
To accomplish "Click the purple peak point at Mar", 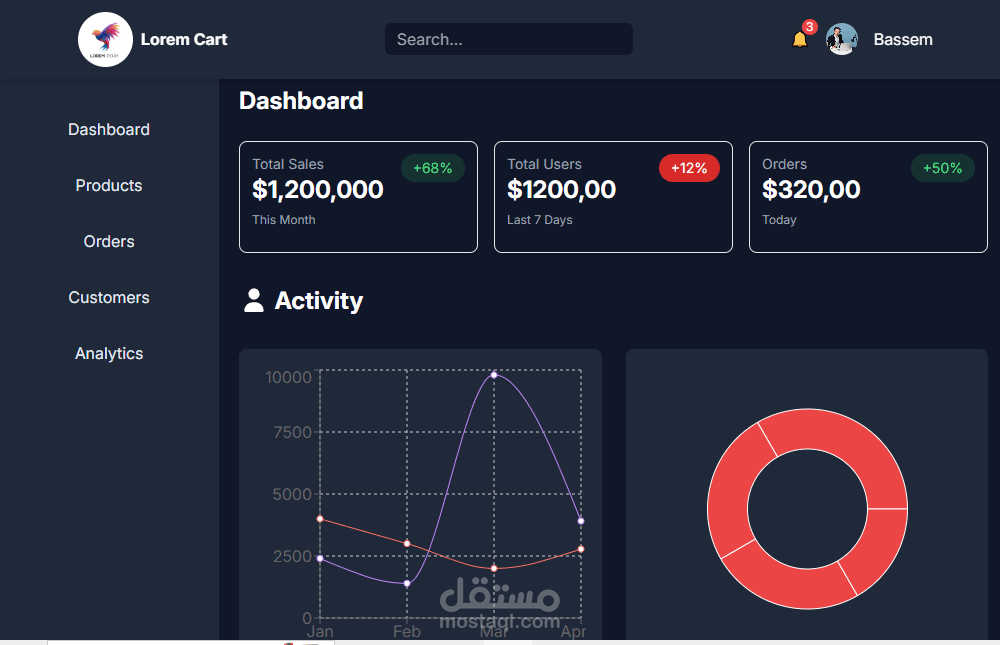I will click(494, 375).
